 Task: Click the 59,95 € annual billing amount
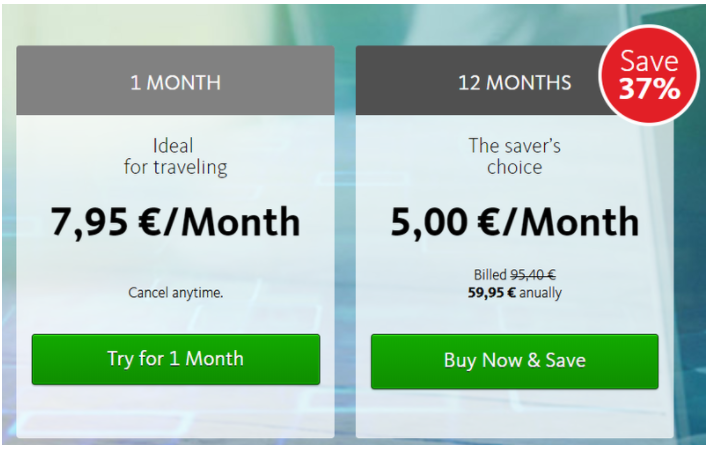(x=491, y=293)
